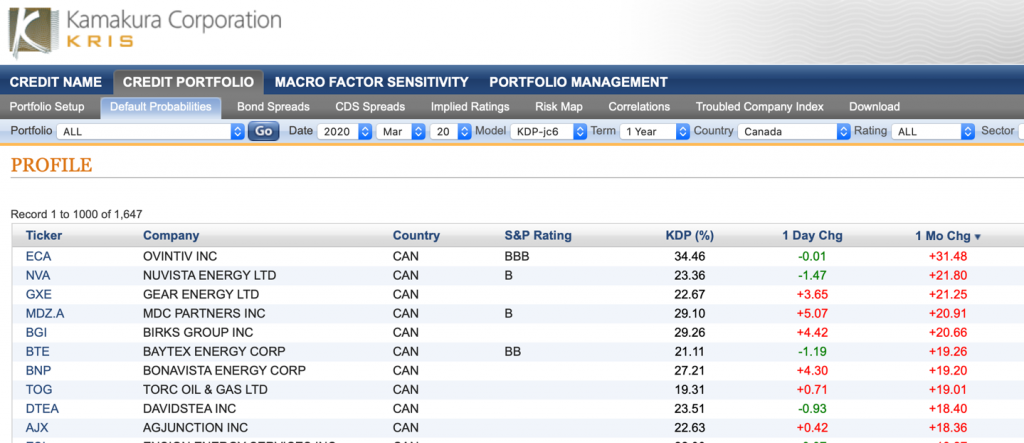Open the DTEA ticker link
Image resolution: width=1024 pixels, height=443 pixels.
coord(41,409)
